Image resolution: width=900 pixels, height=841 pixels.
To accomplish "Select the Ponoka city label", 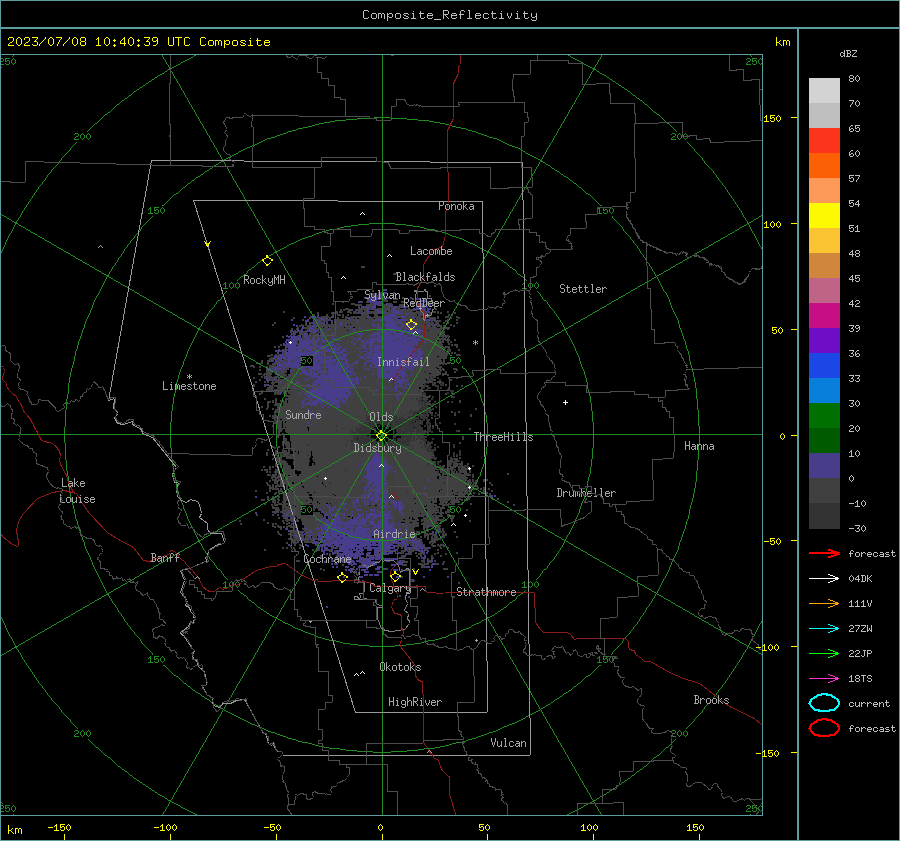I will click(456, 206).
